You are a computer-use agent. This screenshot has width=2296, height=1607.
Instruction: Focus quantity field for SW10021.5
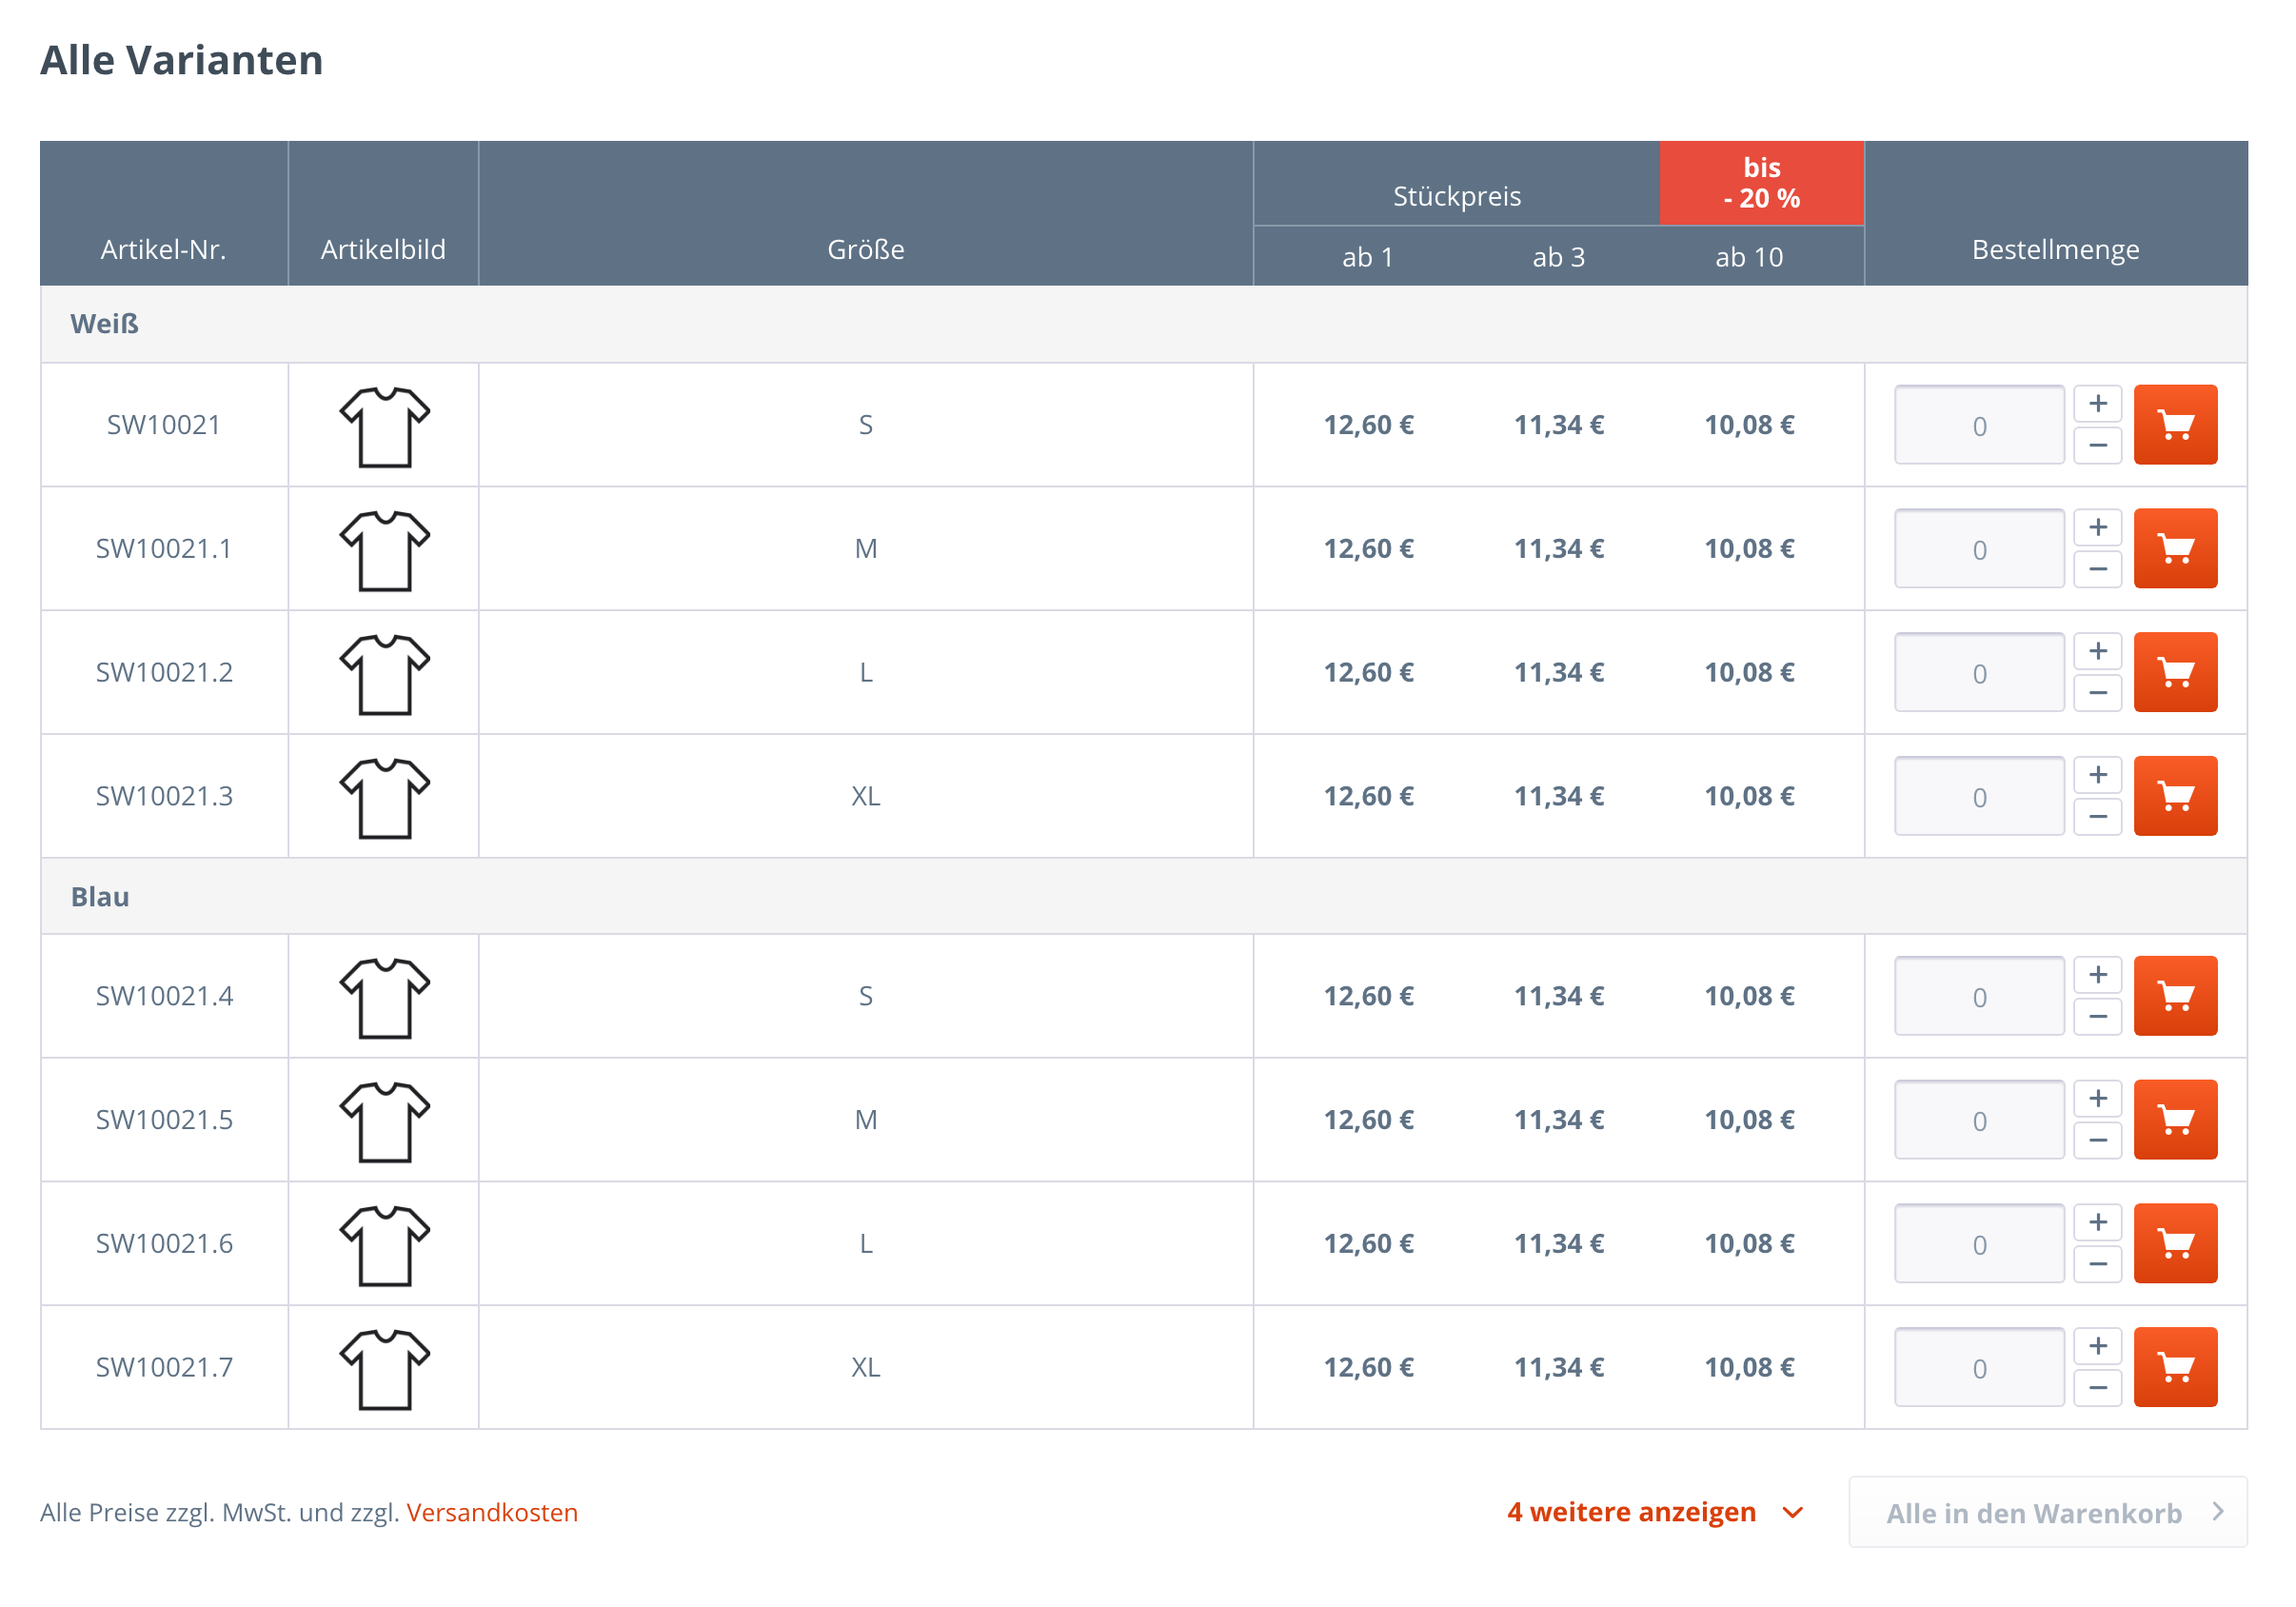point(1979,1119)
